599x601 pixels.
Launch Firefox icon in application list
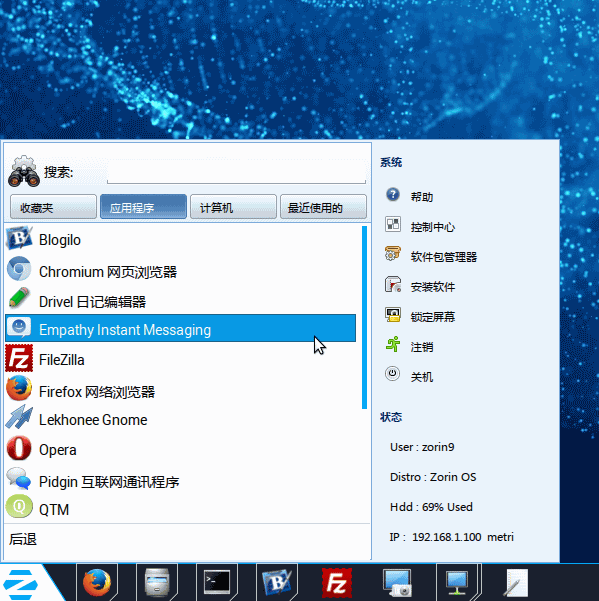[x=19, y=388]
